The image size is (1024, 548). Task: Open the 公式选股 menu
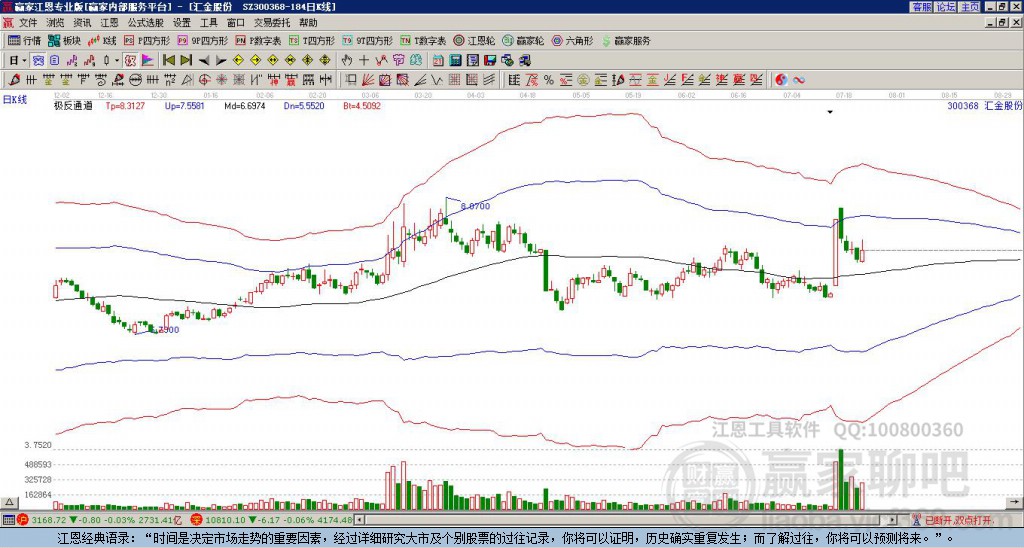click(x=145, y=21)
